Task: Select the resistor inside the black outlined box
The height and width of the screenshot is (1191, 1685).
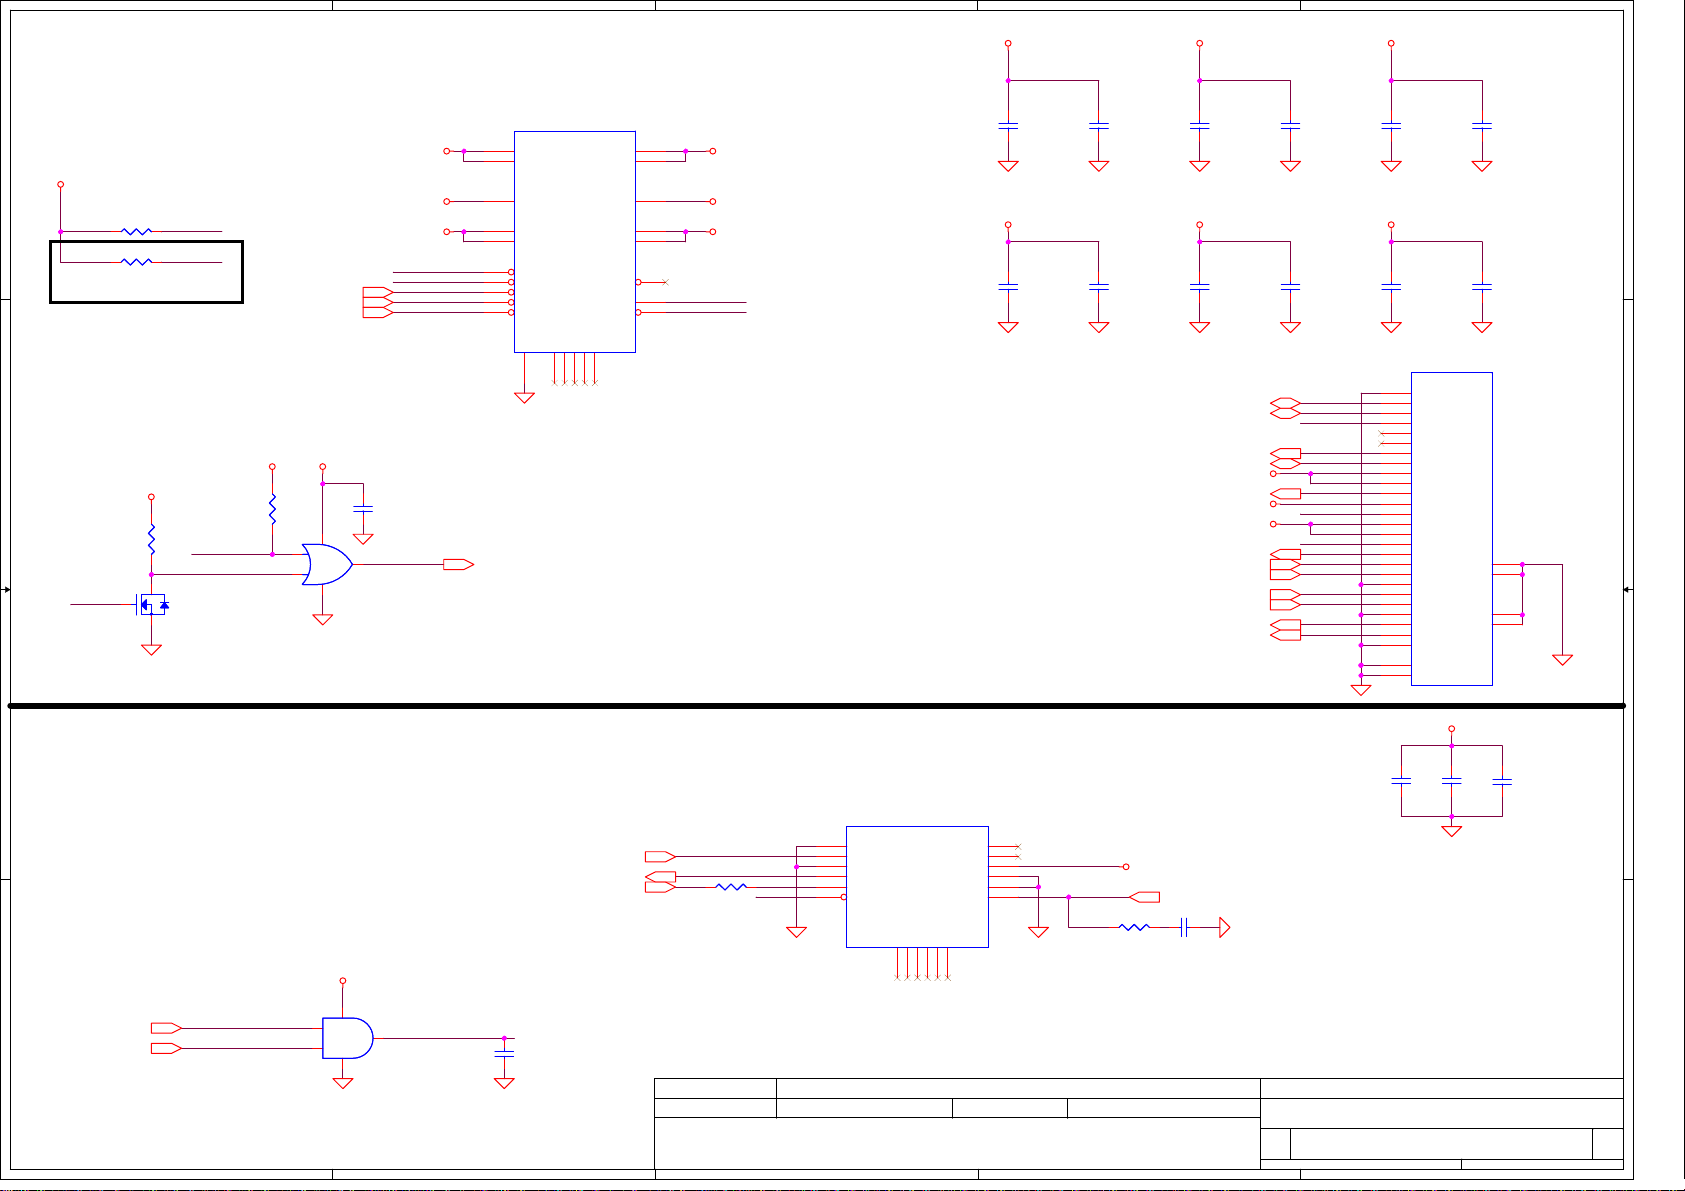Action: click(x=136, y=262)
